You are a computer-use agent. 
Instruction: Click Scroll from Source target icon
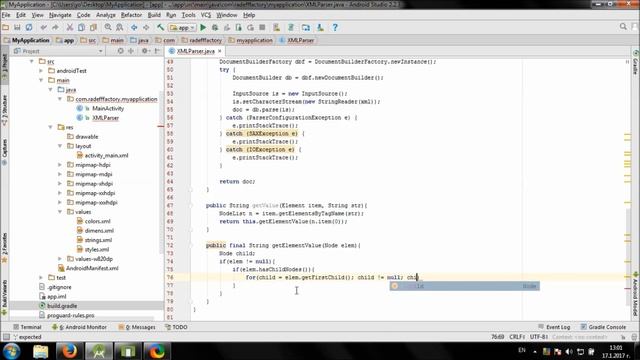[x=120, y=51]
